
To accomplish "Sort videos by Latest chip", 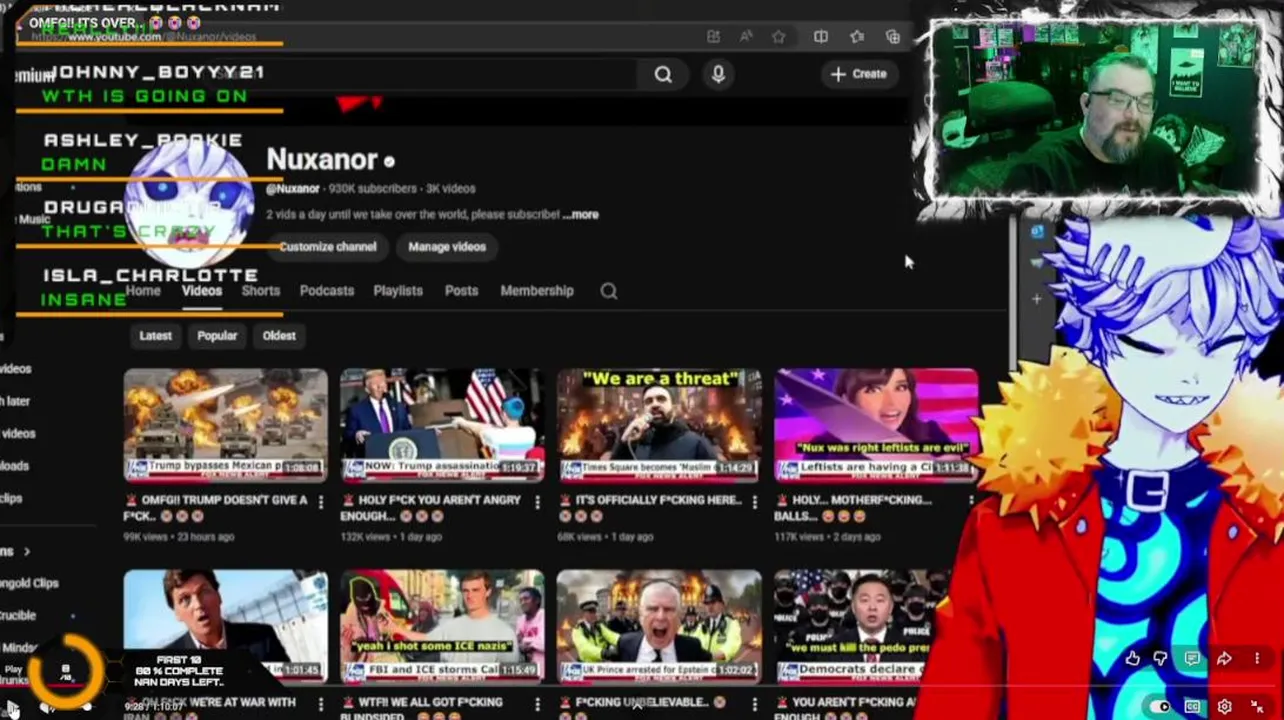I will 155,336.
